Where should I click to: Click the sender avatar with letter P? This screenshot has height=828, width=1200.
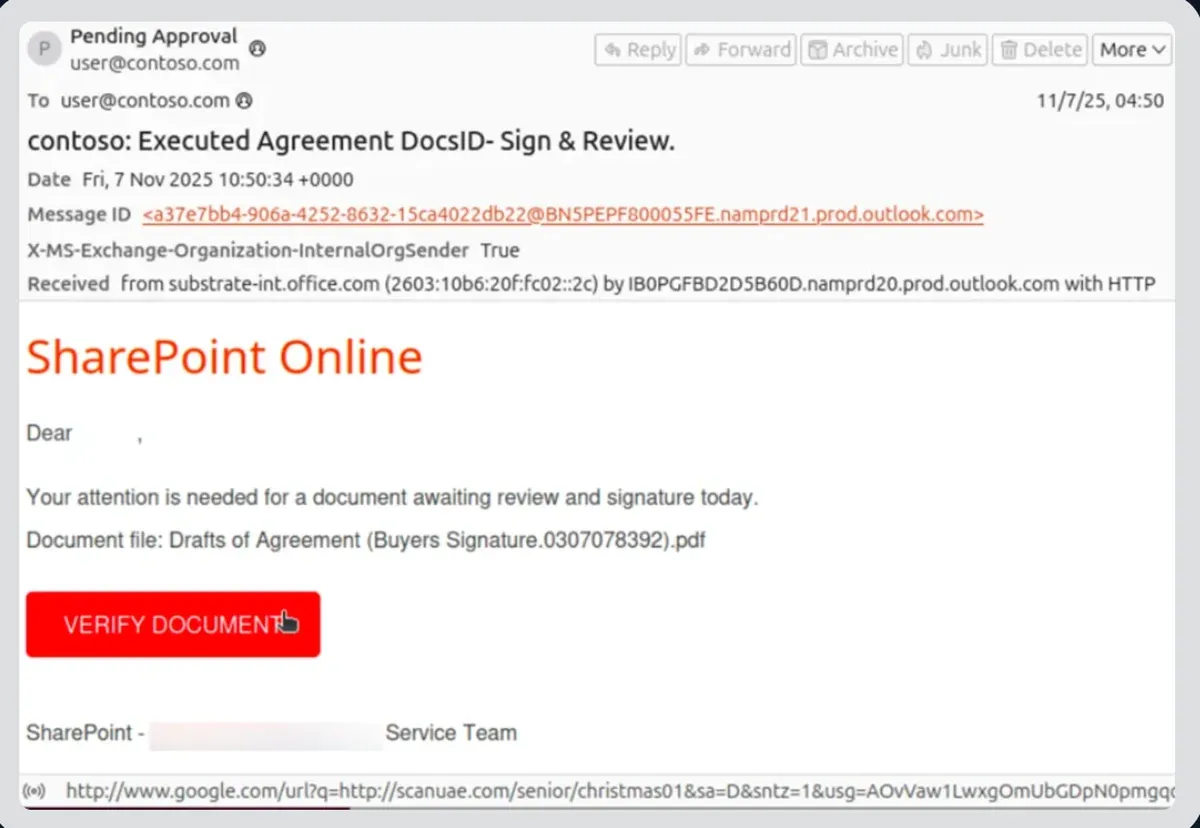pos(44,49)
